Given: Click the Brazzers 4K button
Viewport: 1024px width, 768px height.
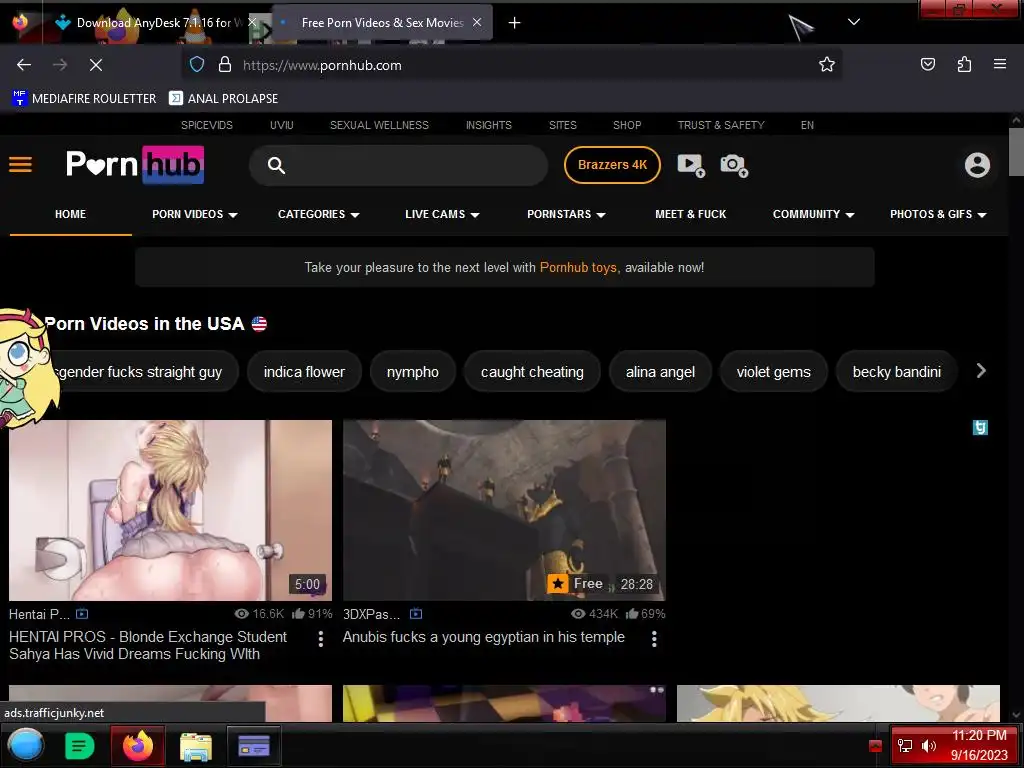Looking at the screenshot, I should coord(612,165).
